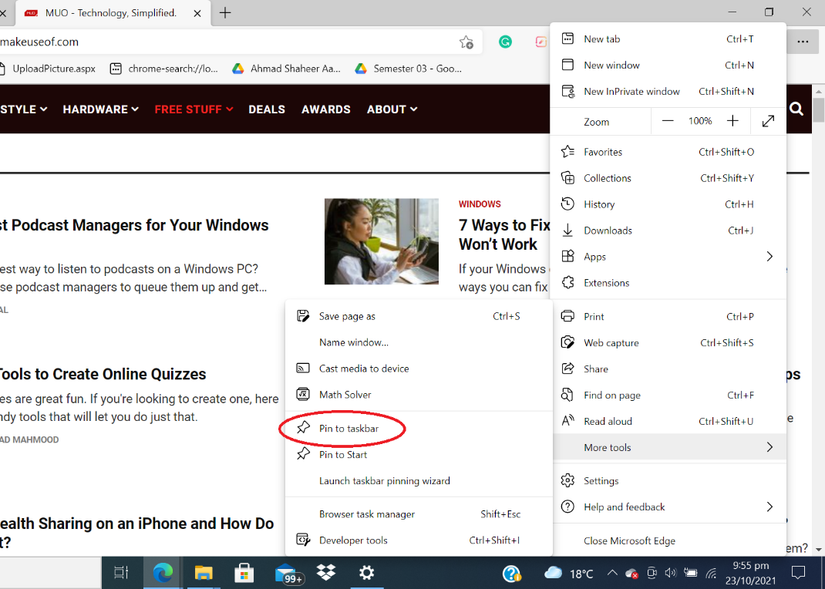Choose Print in the menu

pyautogui.click(x=668, y=316)
